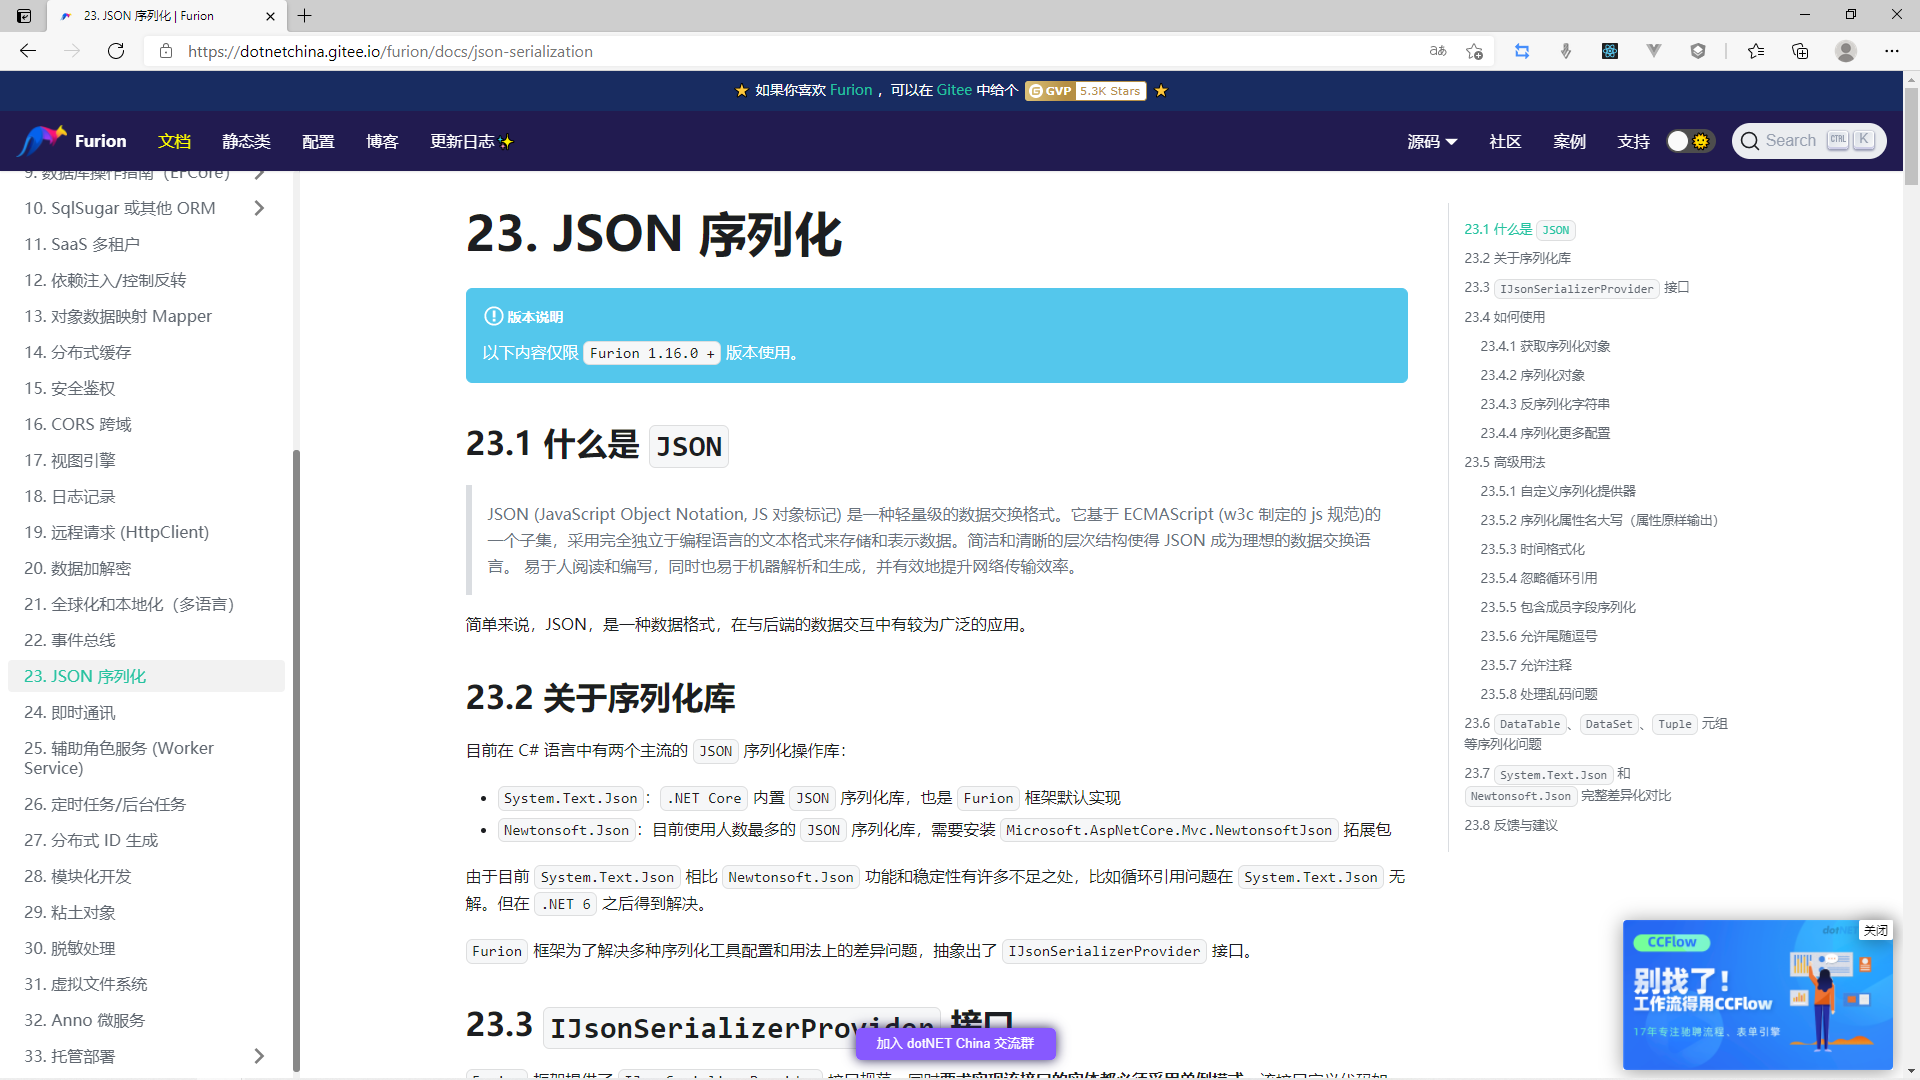This screenshot has width=1920, height=1080.
Task: Click 加入 dotNET China 交流群 button
Action: point(955,1043)
